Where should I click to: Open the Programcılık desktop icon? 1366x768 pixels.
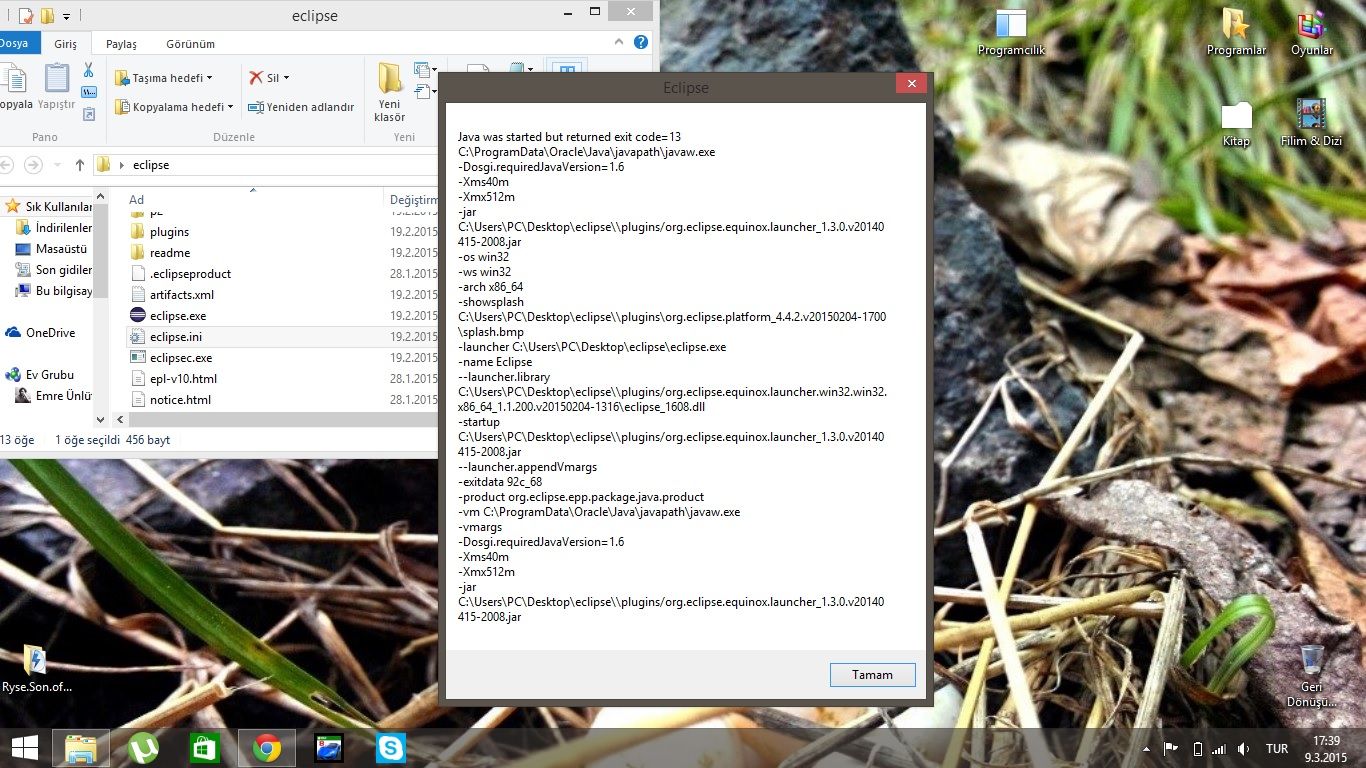1011,33
